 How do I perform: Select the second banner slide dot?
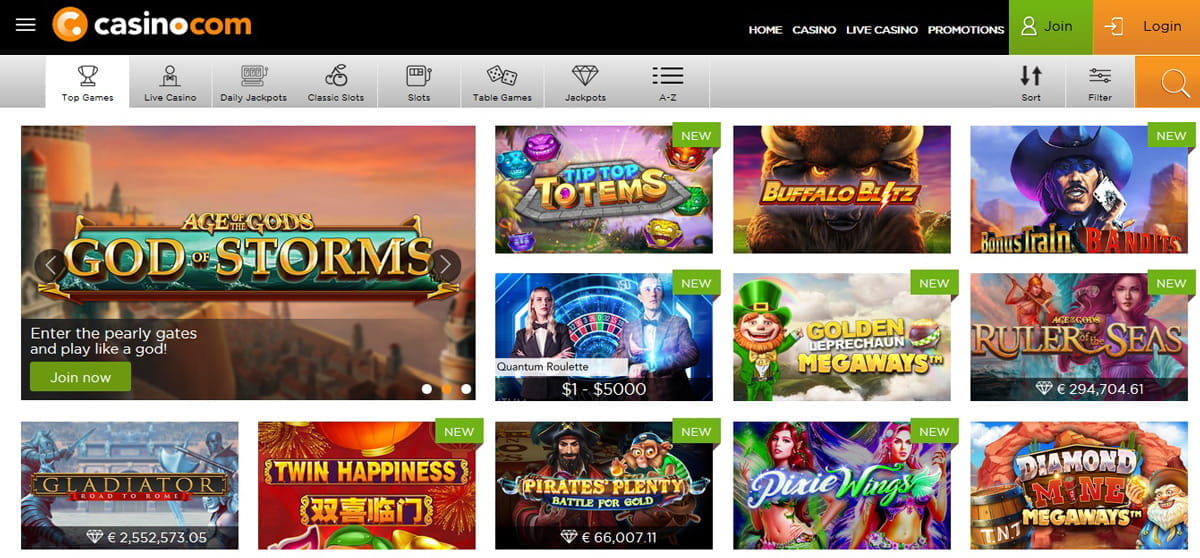point(446,389)
